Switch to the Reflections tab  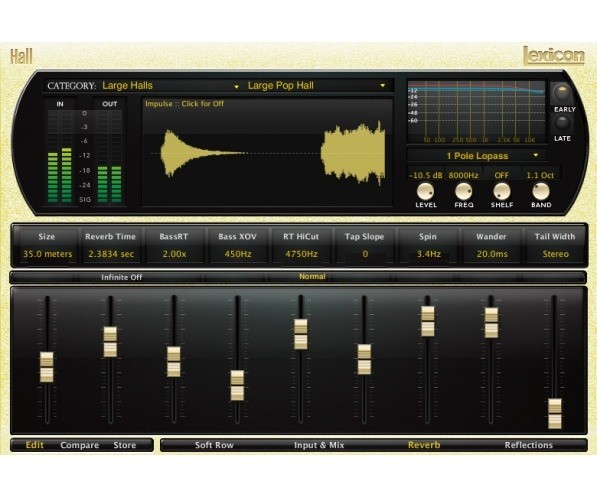coord(528,445)
